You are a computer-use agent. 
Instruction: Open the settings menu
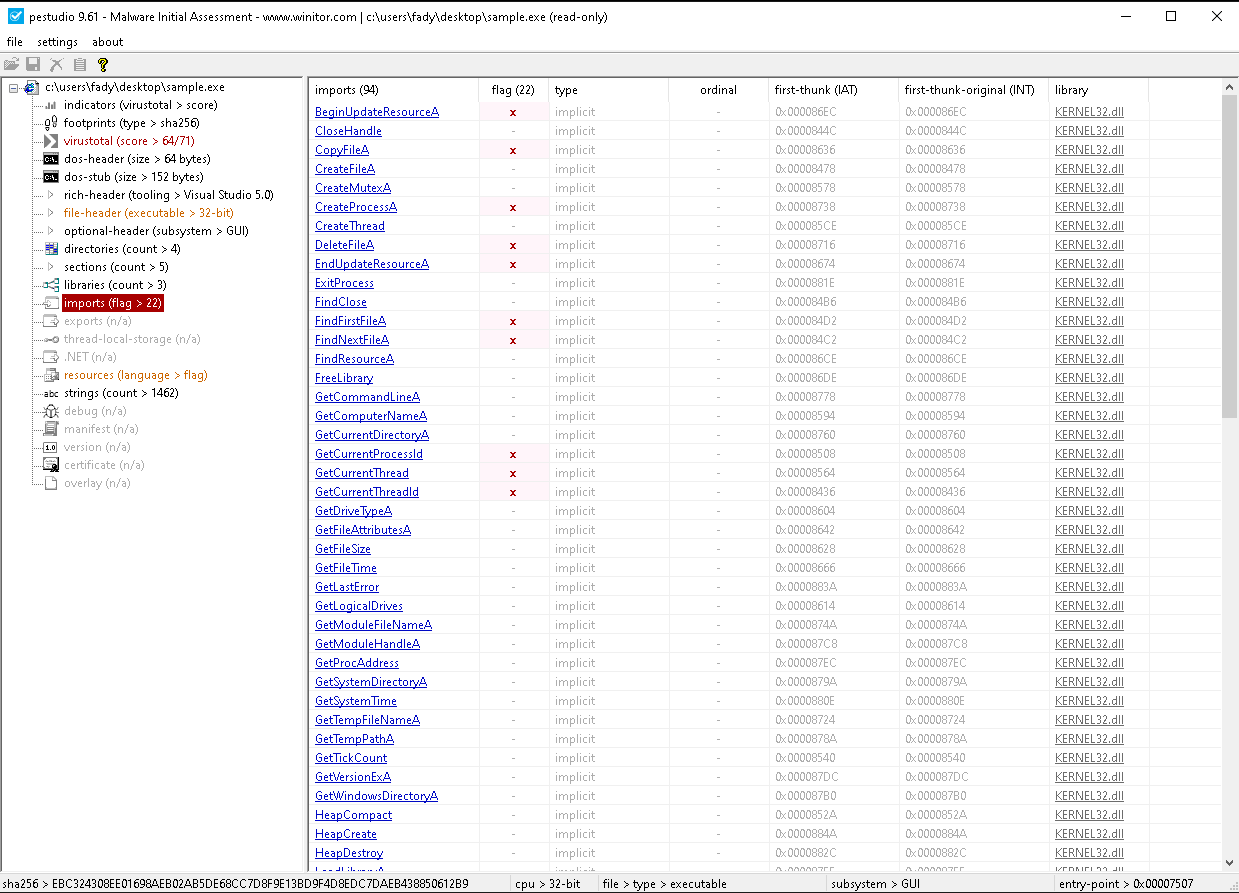click(57, 42)
